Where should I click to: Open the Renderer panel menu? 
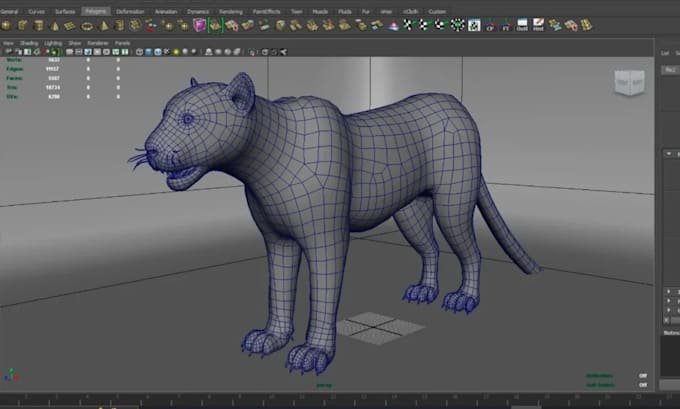tap(98, 43)
